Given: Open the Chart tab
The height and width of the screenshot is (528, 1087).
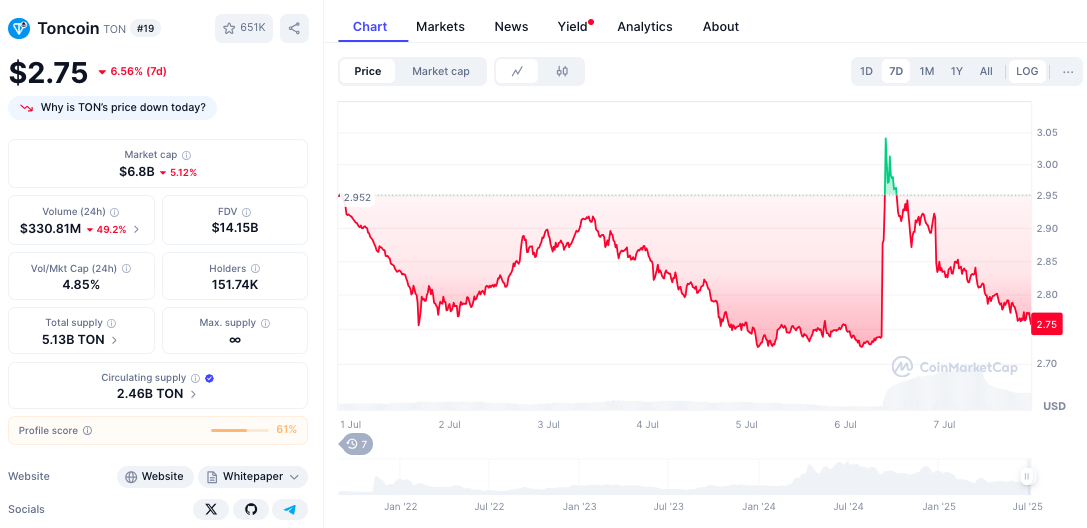Looking at the screenshot, I should 370,27.
